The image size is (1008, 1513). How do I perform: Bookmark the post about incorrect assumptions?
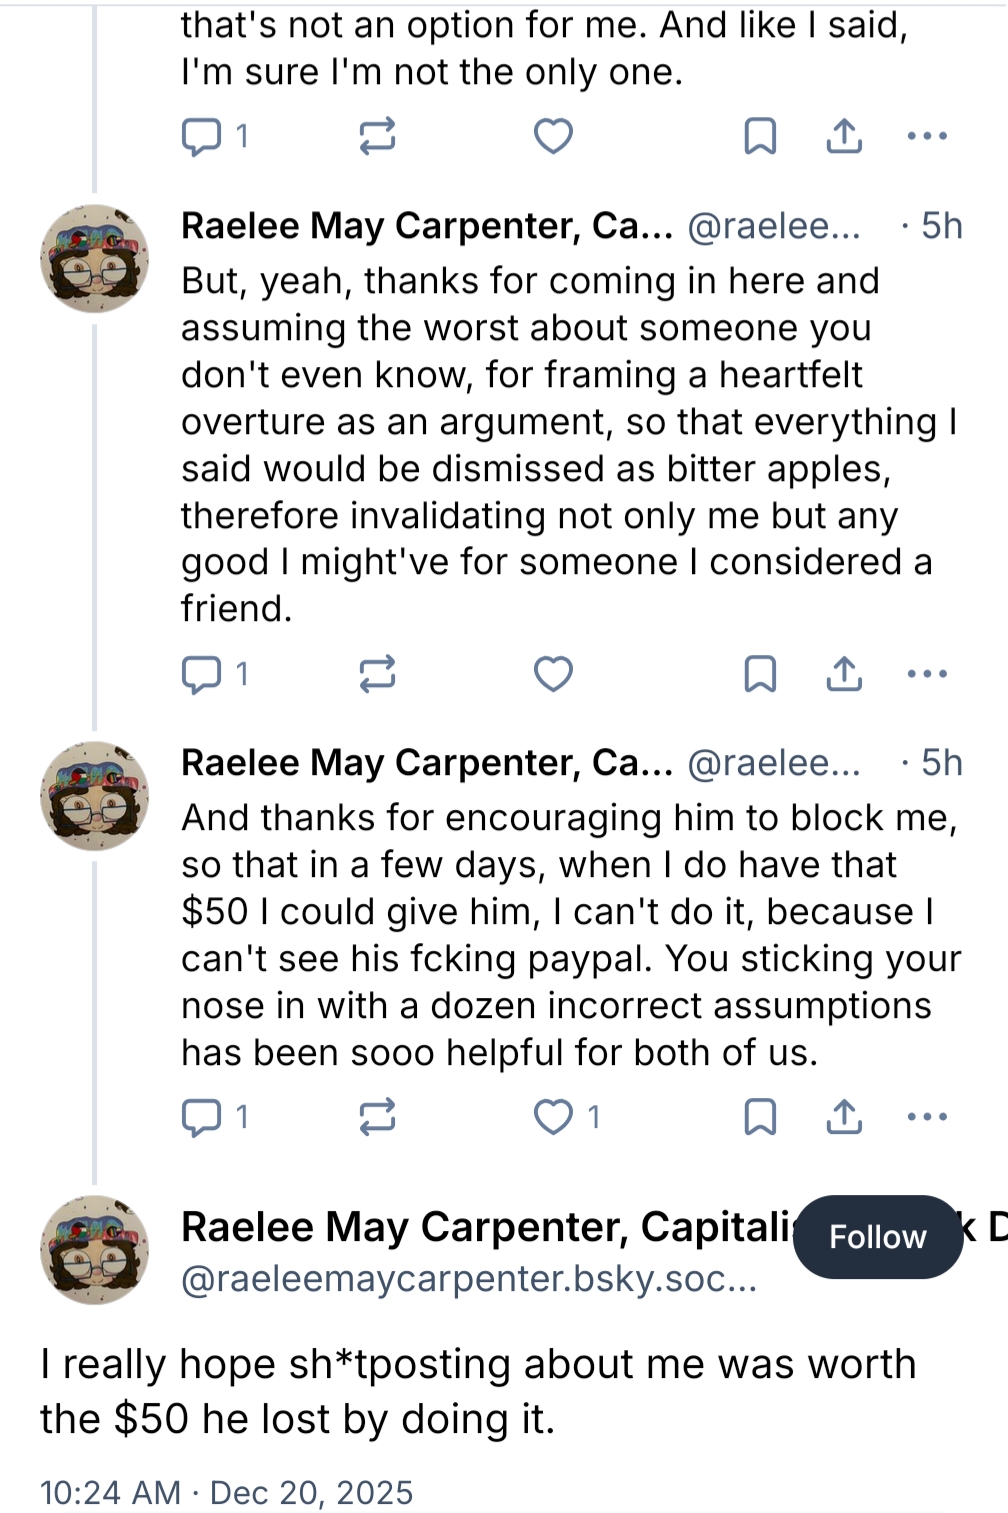(x=760, y=1116)
